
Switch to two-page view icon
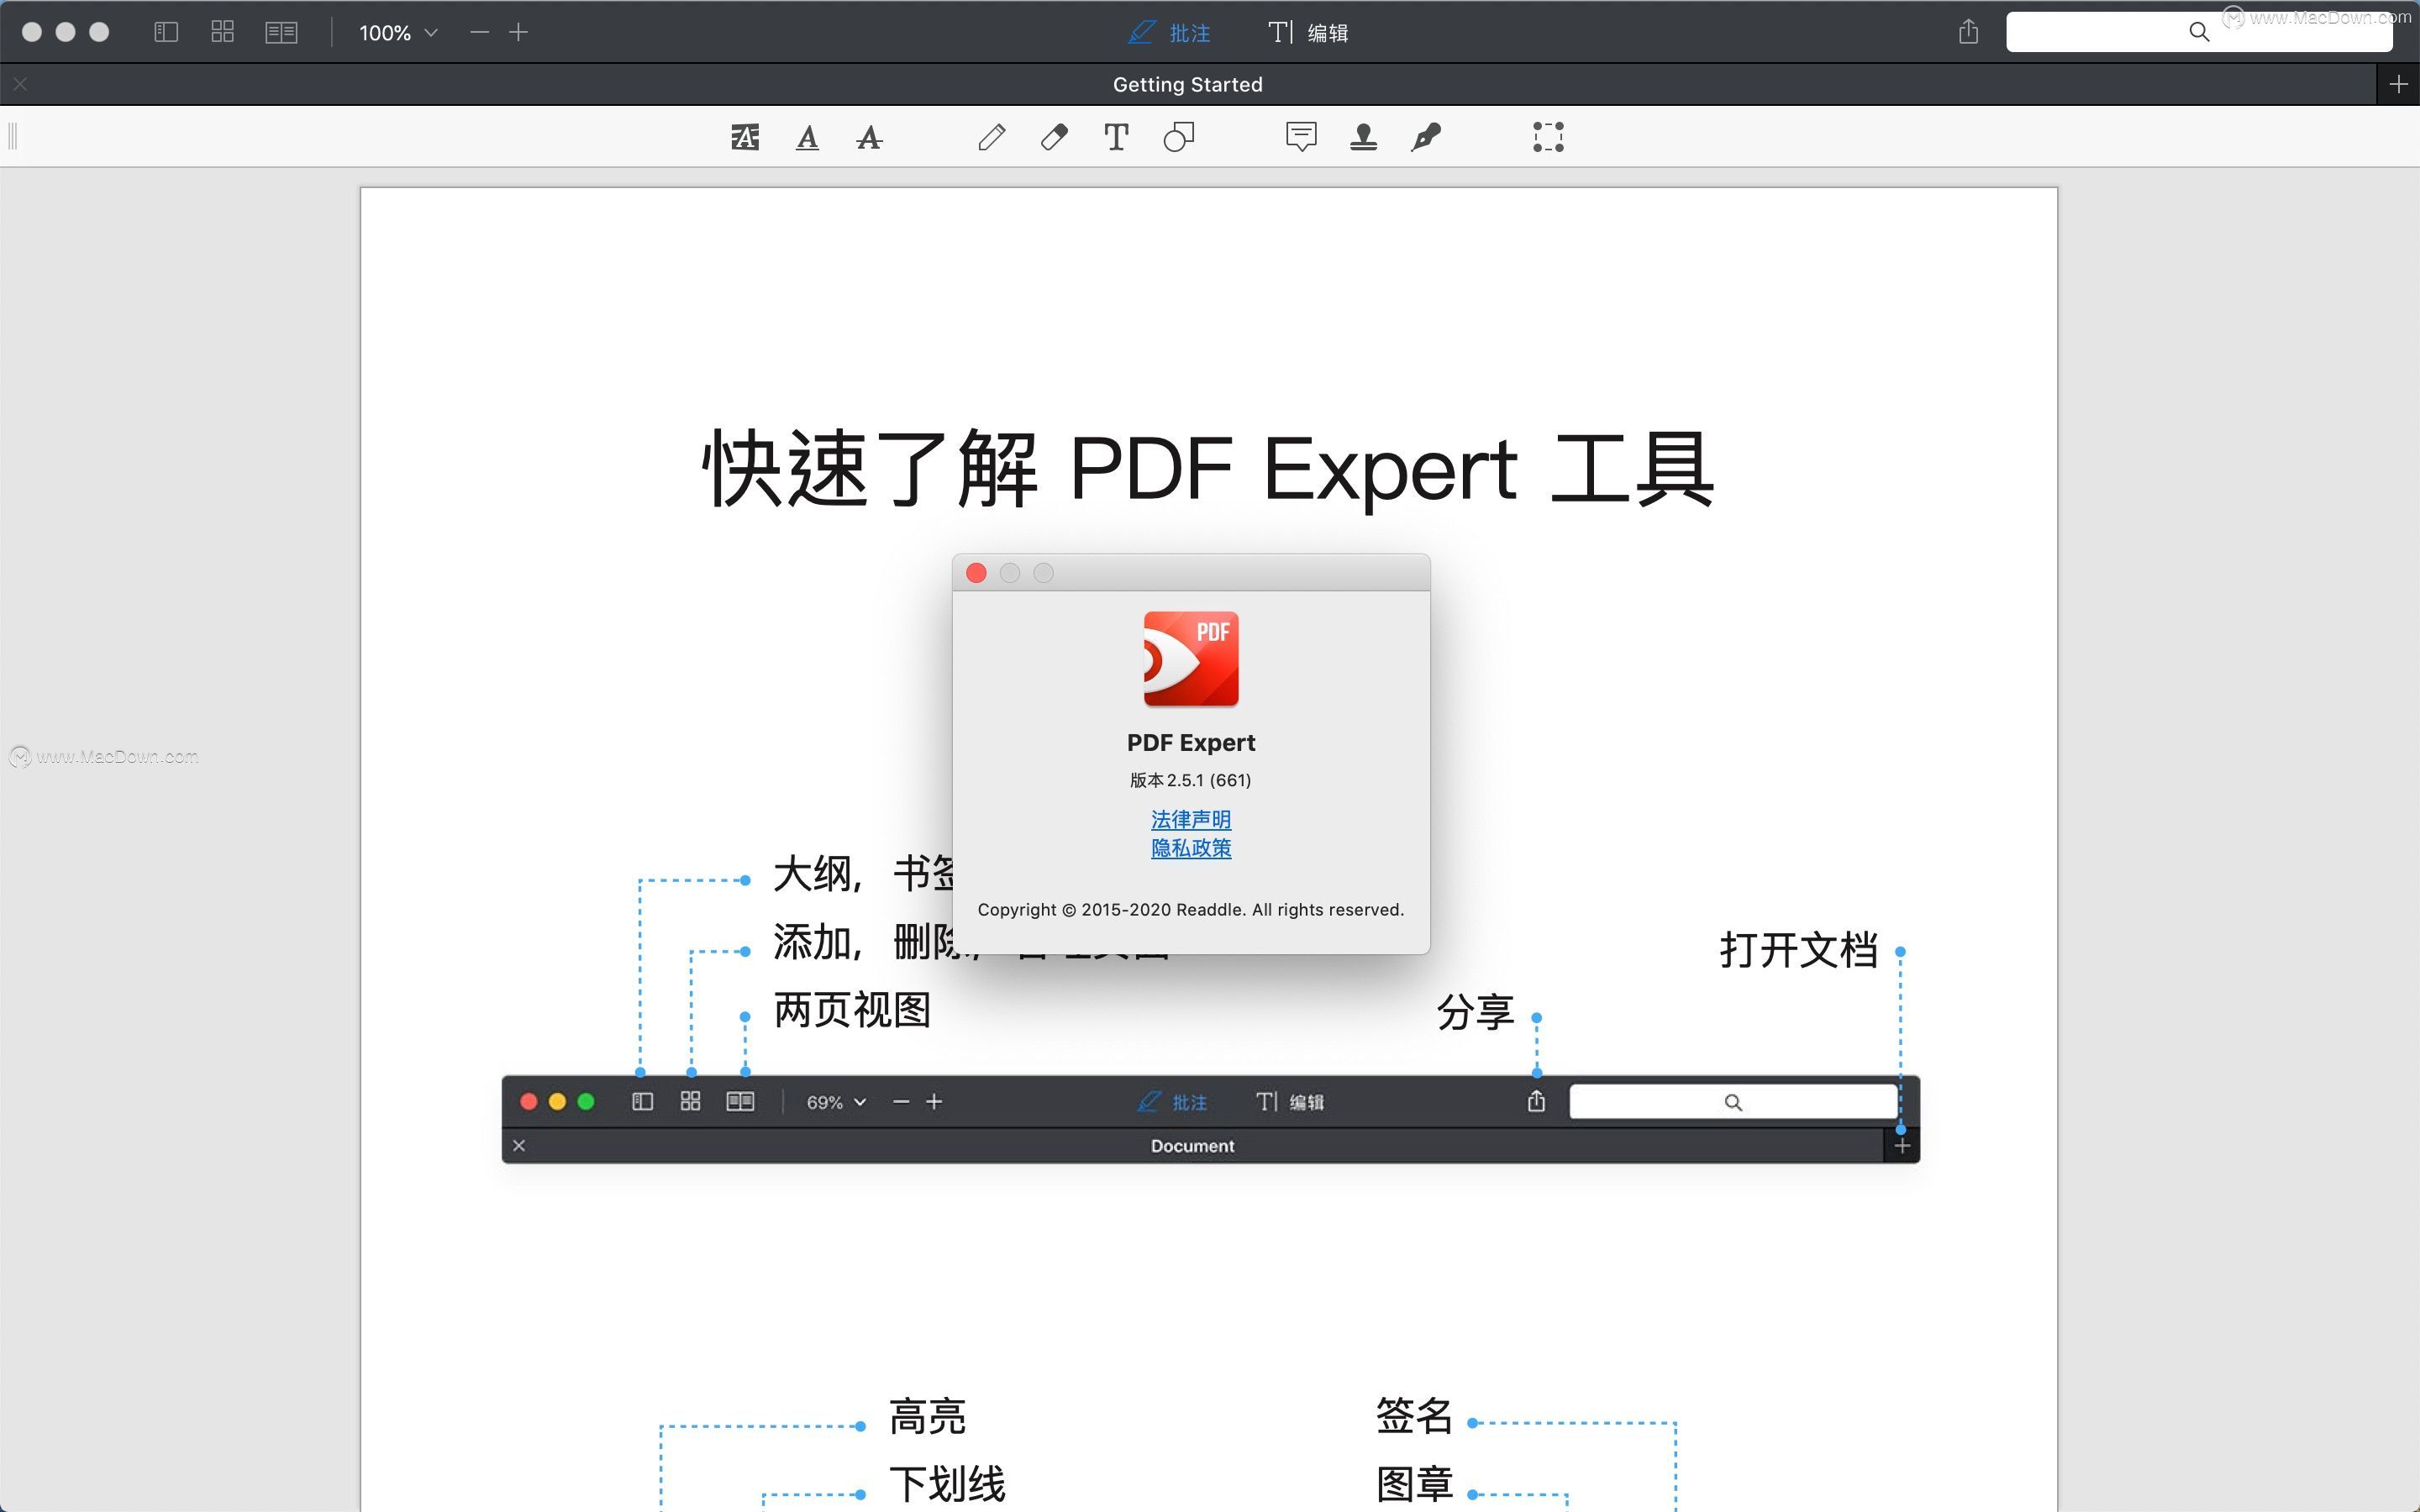[x=282, y=32]
